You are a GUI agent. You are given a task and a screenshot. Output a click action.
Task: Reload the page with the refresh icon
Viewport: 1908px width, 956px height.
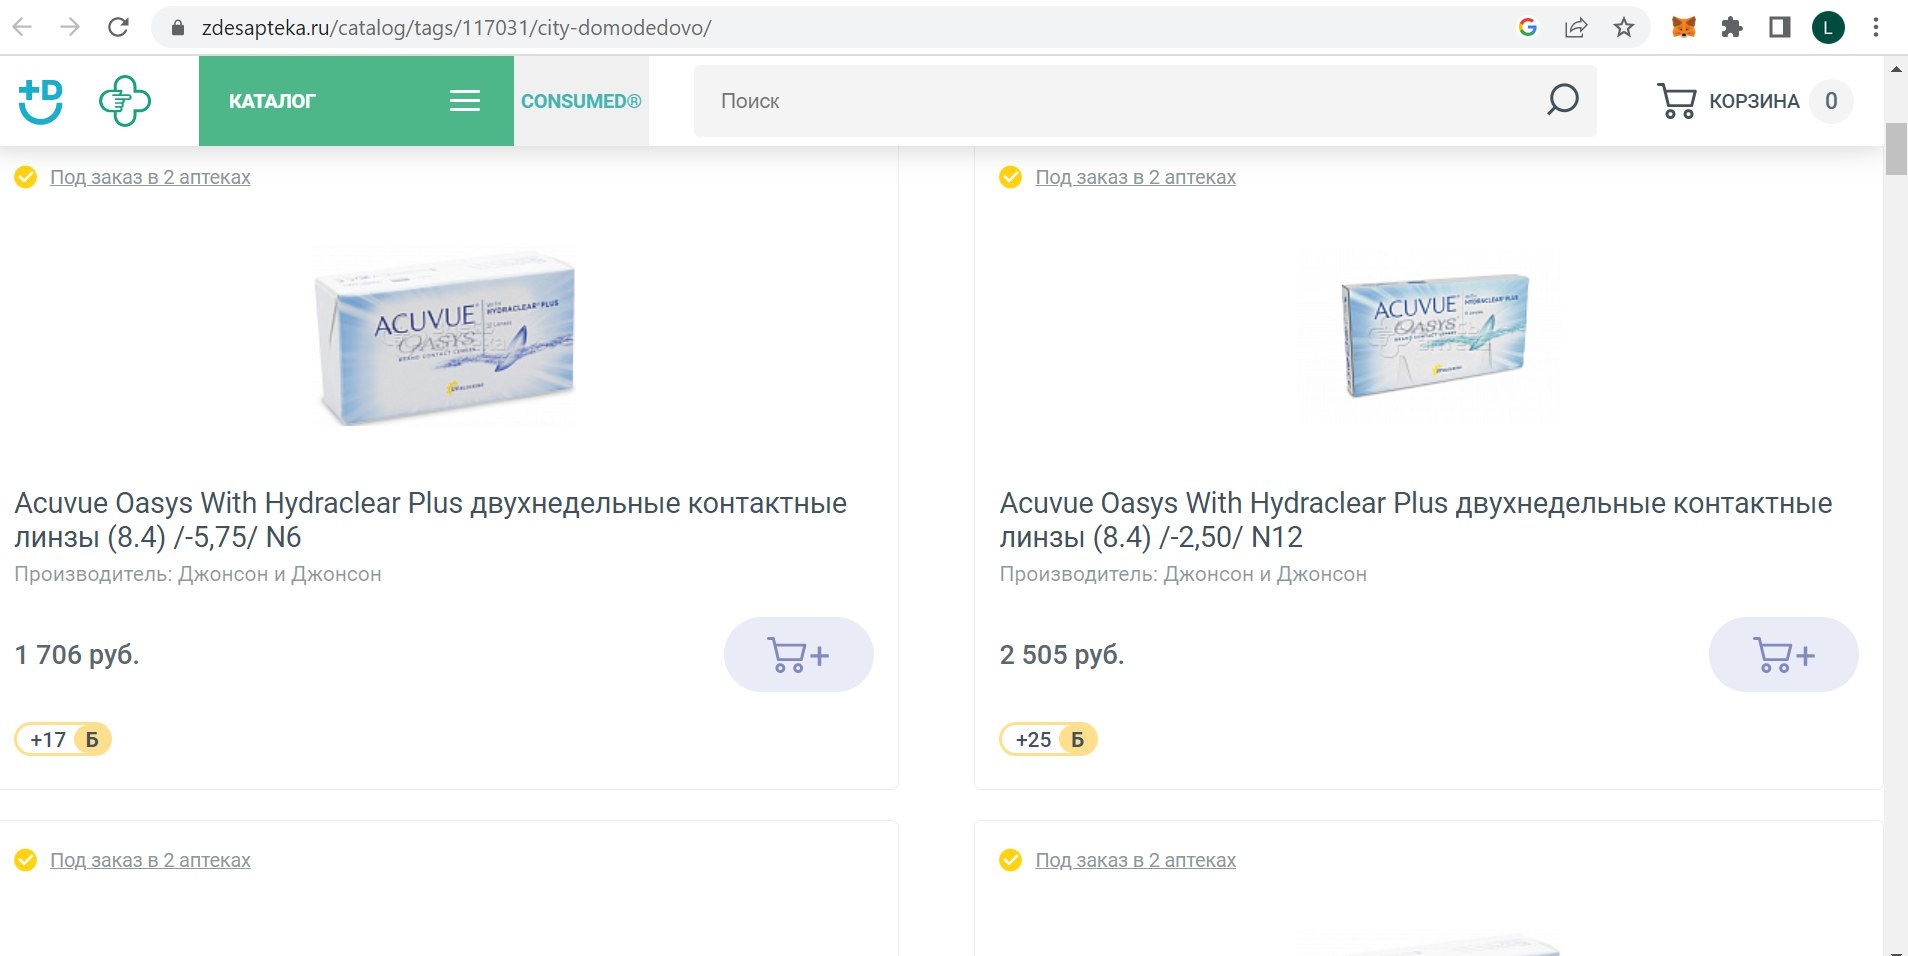point(118,27)
